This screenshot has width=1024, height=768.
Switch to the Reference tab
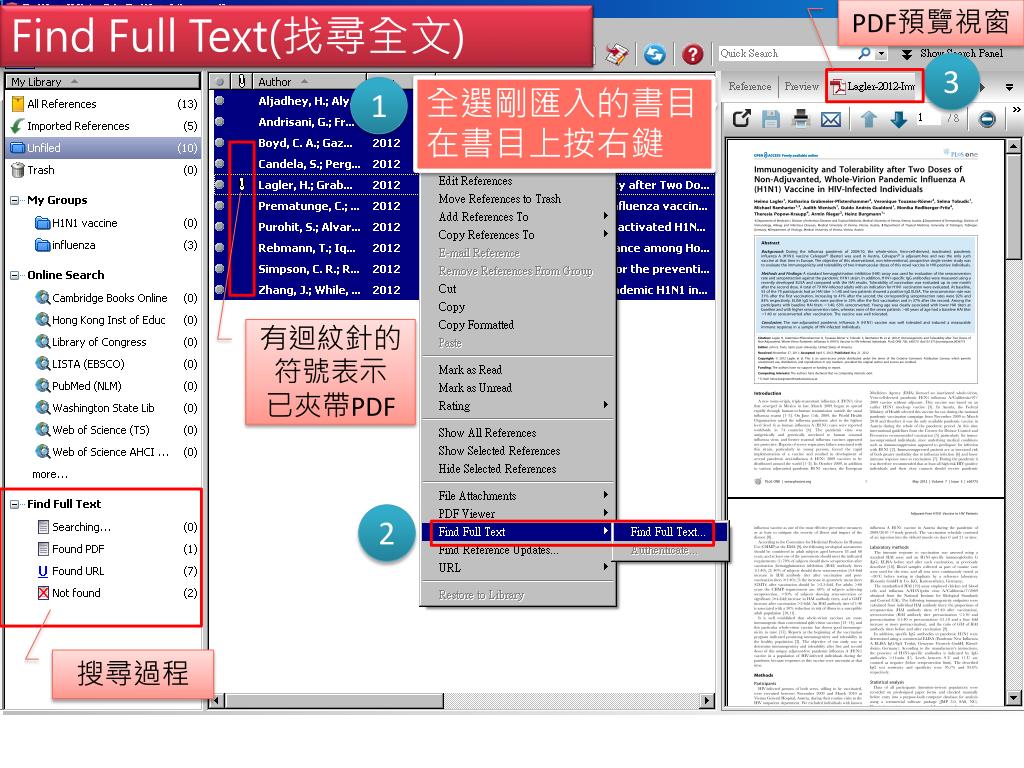750,86
